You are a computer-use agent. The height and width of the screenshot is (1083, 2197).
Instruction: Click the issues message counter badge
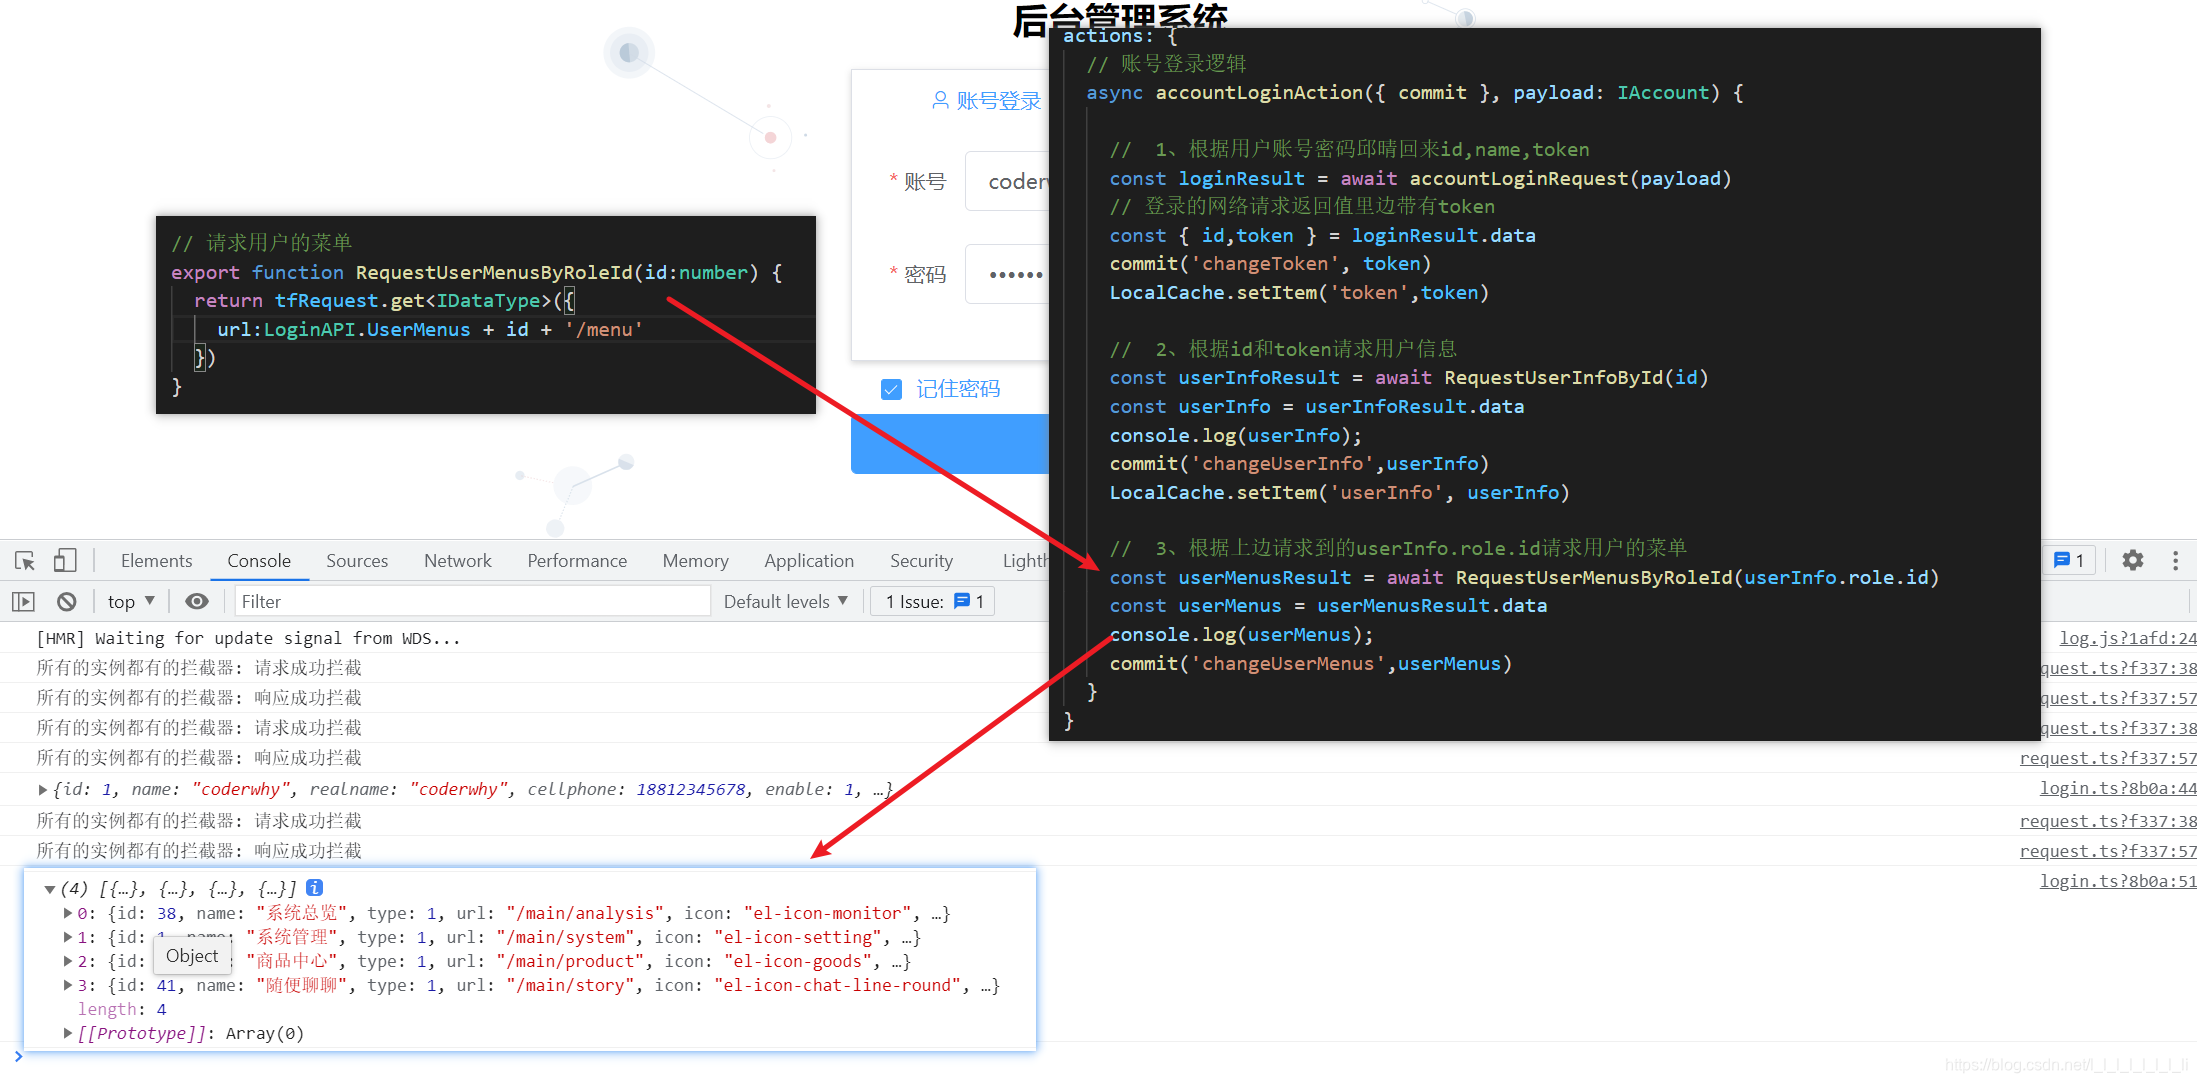pyautogui.click(x=2068, y=561)
